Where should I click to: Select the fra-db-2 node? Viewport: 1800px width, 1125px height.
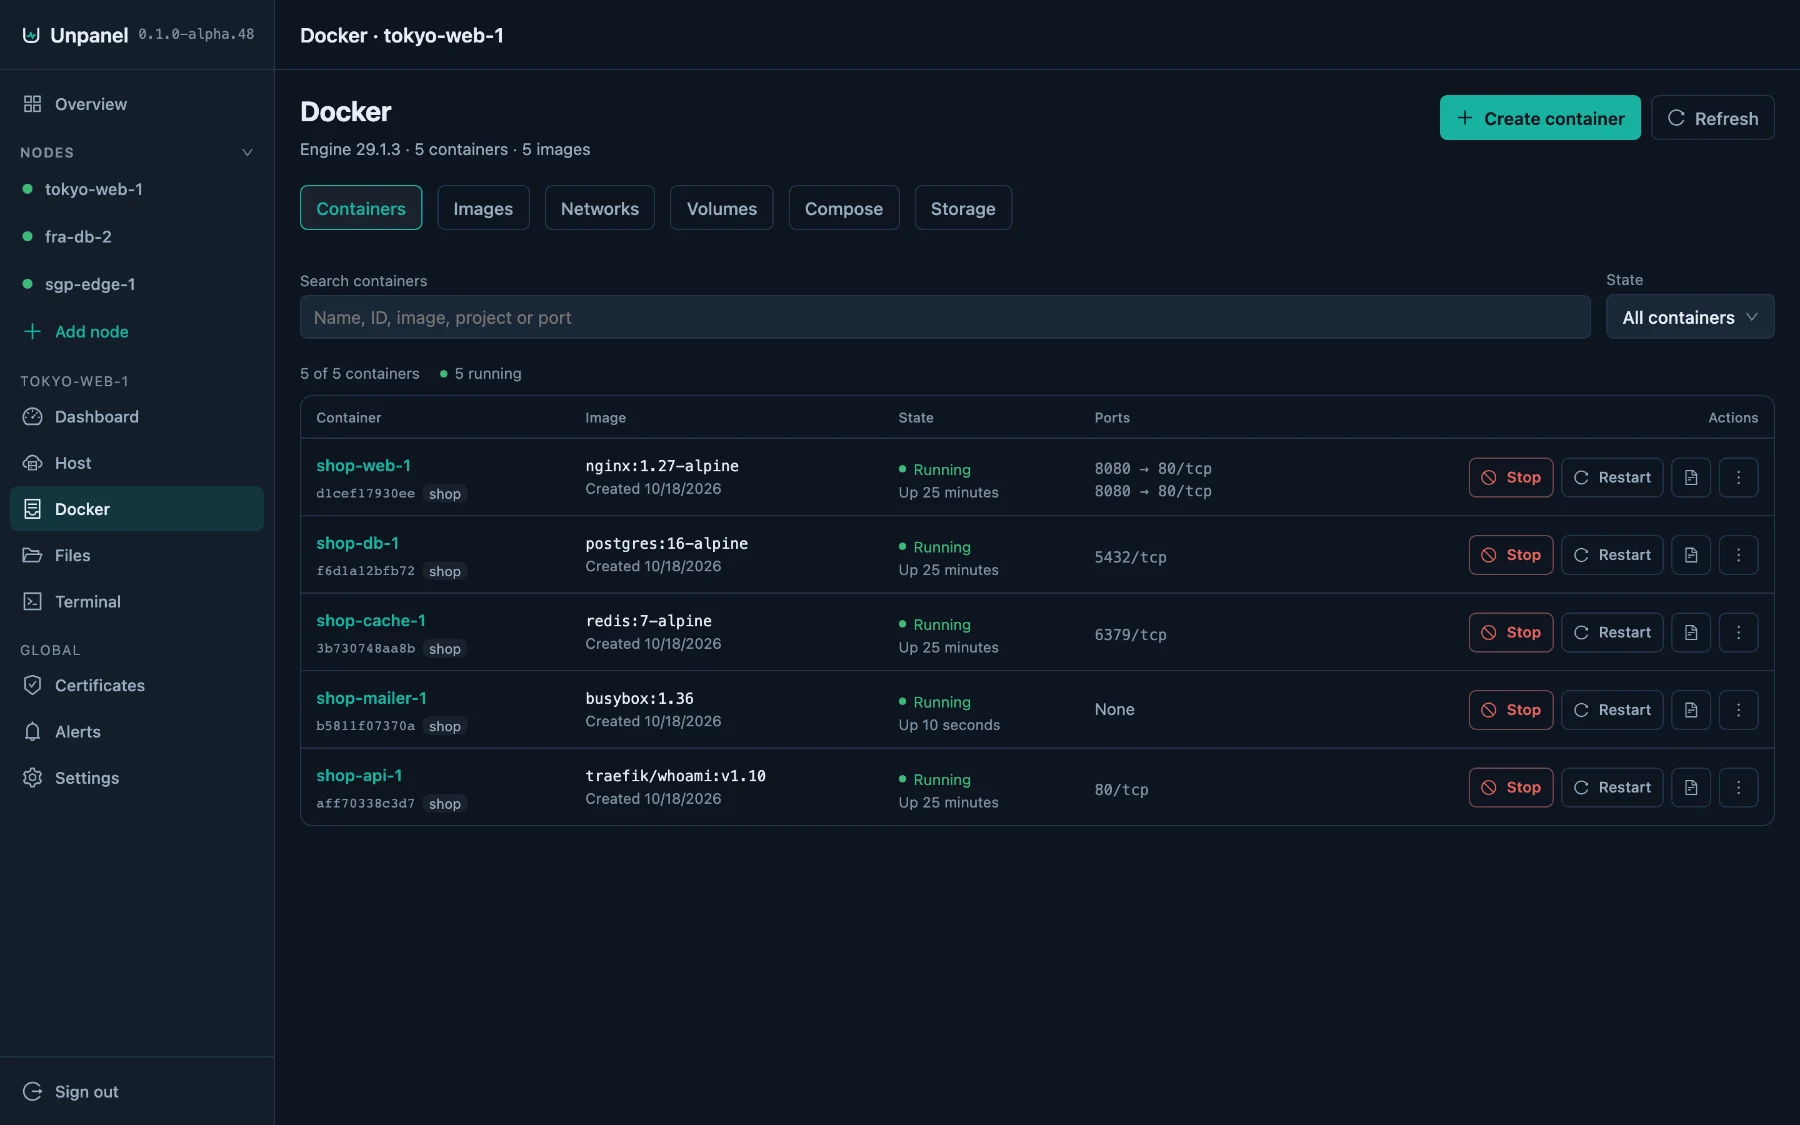[x=137, y=237]
